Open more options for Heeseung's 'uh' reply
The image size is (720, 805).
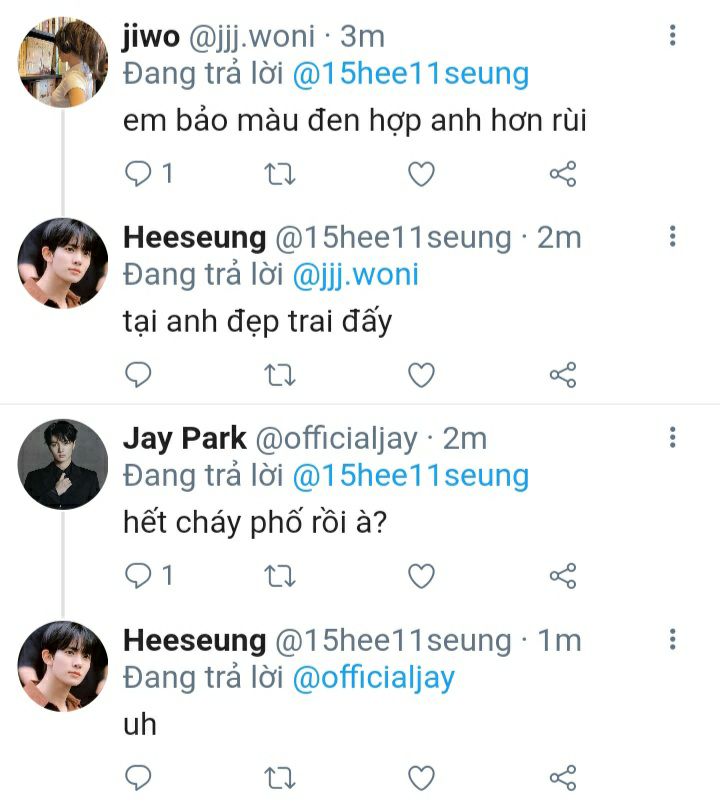[672, 639]
